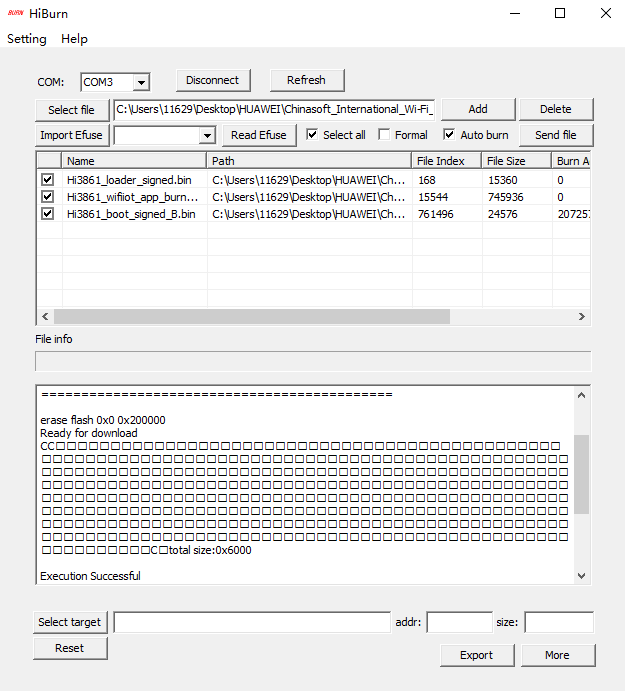Expand the COM port dropdown
The height and width of the screenshot is (691, 625).
141,82
